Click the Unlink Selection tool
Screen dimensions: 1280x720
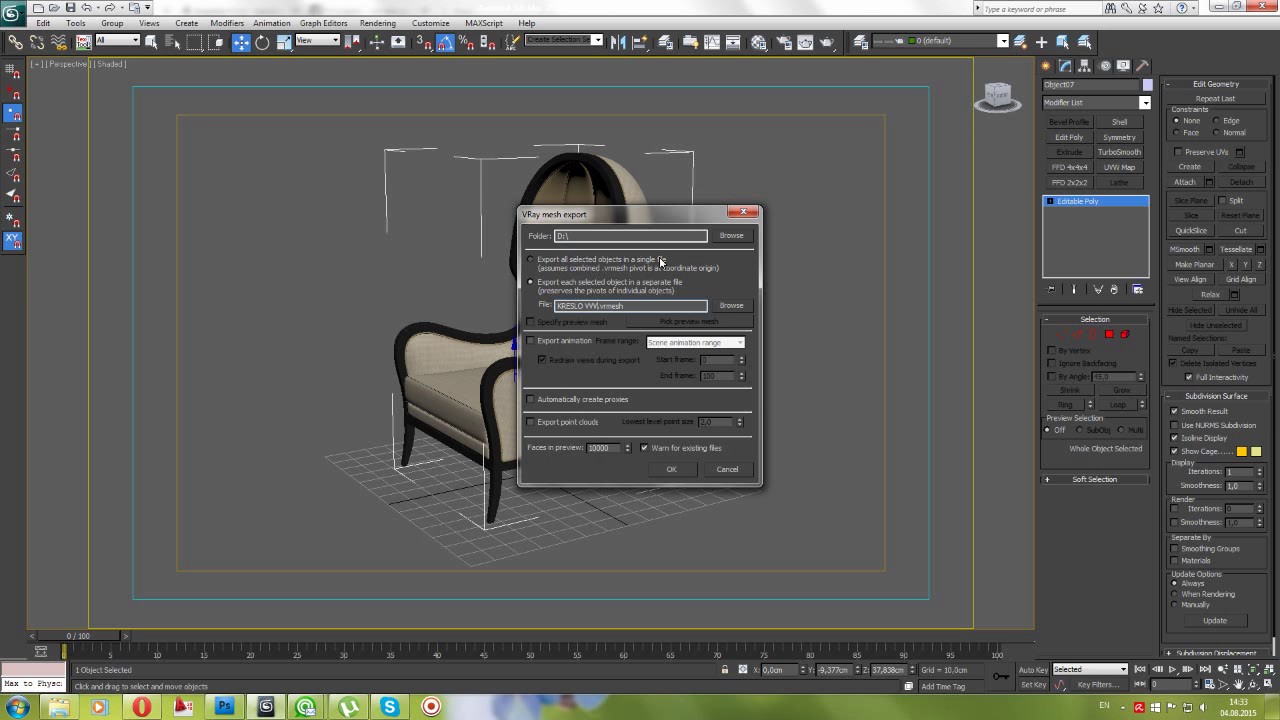pos(37,42)
